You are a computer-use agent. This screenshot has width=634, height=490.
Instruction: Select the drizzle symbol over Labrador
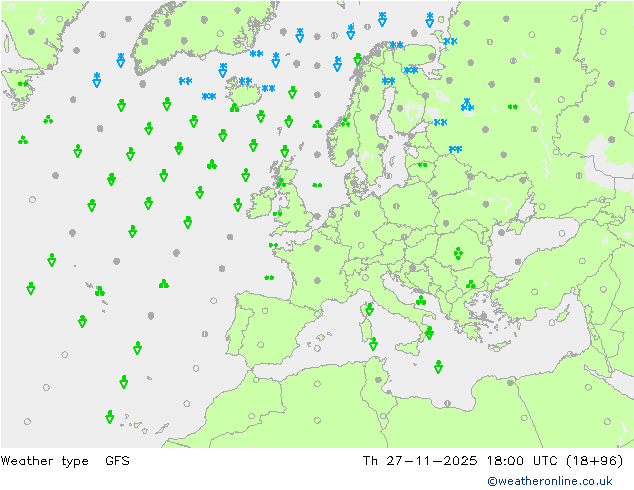click(x=23, y=84)
